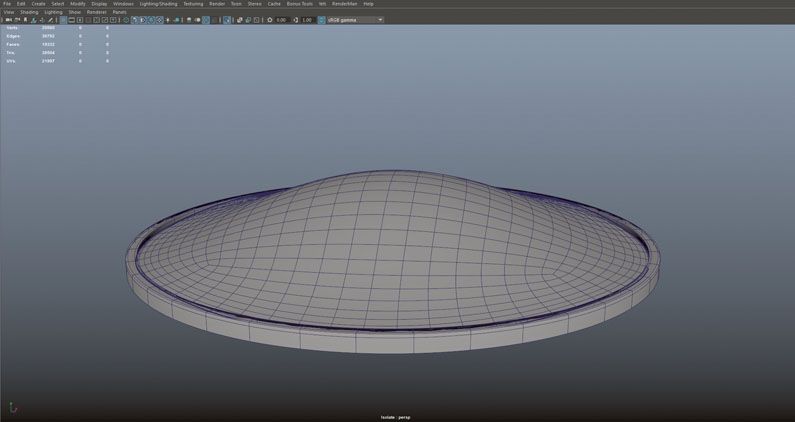
Task: Open the panel Renderer menu
Action: point(96,12)
